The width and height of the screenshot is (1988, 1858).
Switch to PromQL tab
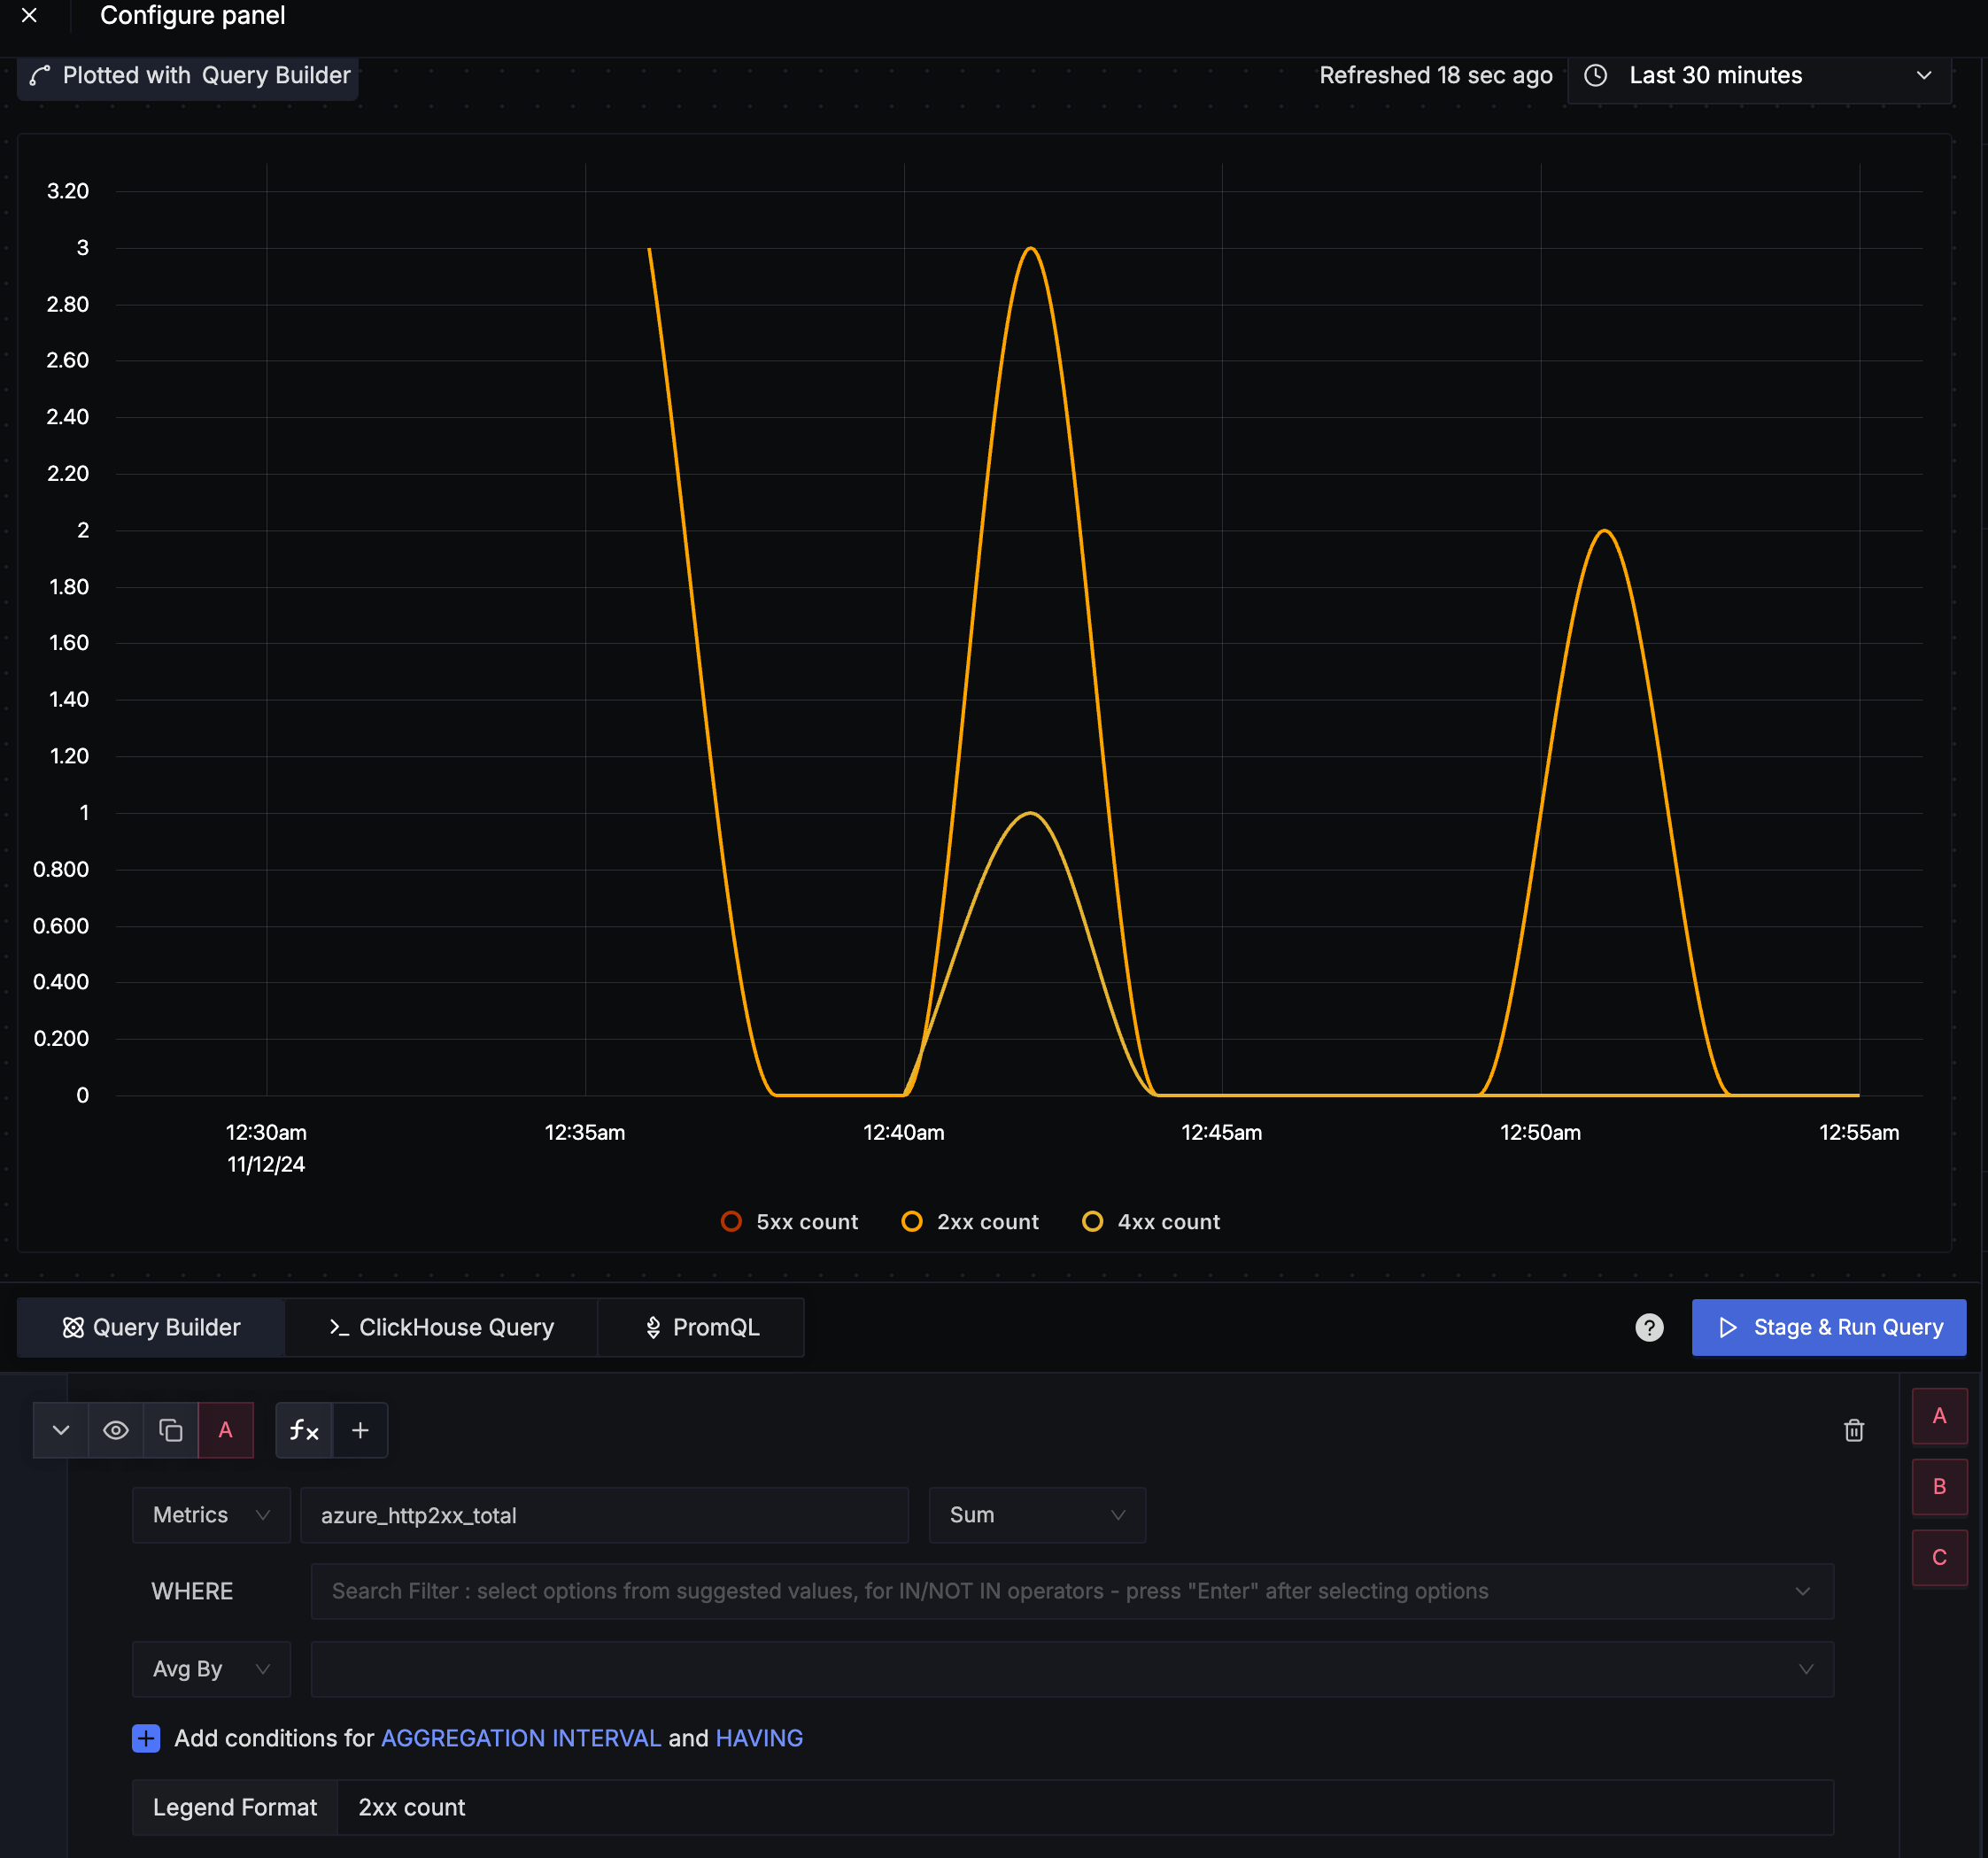tap(701, 1327)
